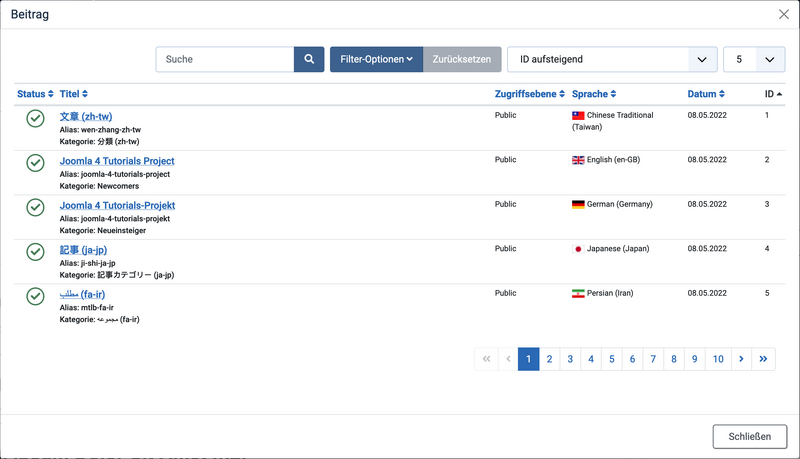Screen dimensions: 800x459
Task: Select article 記事 (ja-jp)
Action: point(83,250)
